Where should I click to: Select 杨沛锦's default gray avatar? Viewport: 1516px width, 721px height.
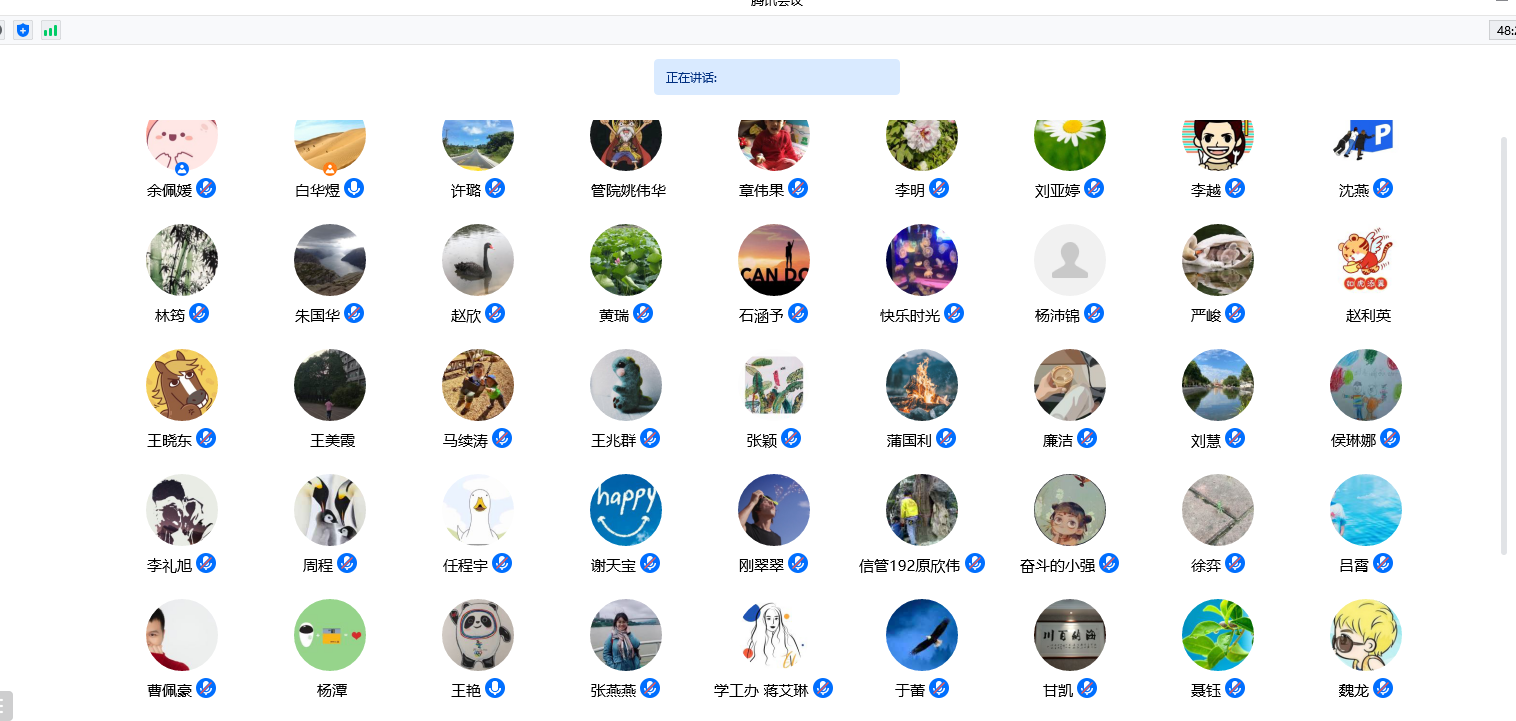(1070, 260)
